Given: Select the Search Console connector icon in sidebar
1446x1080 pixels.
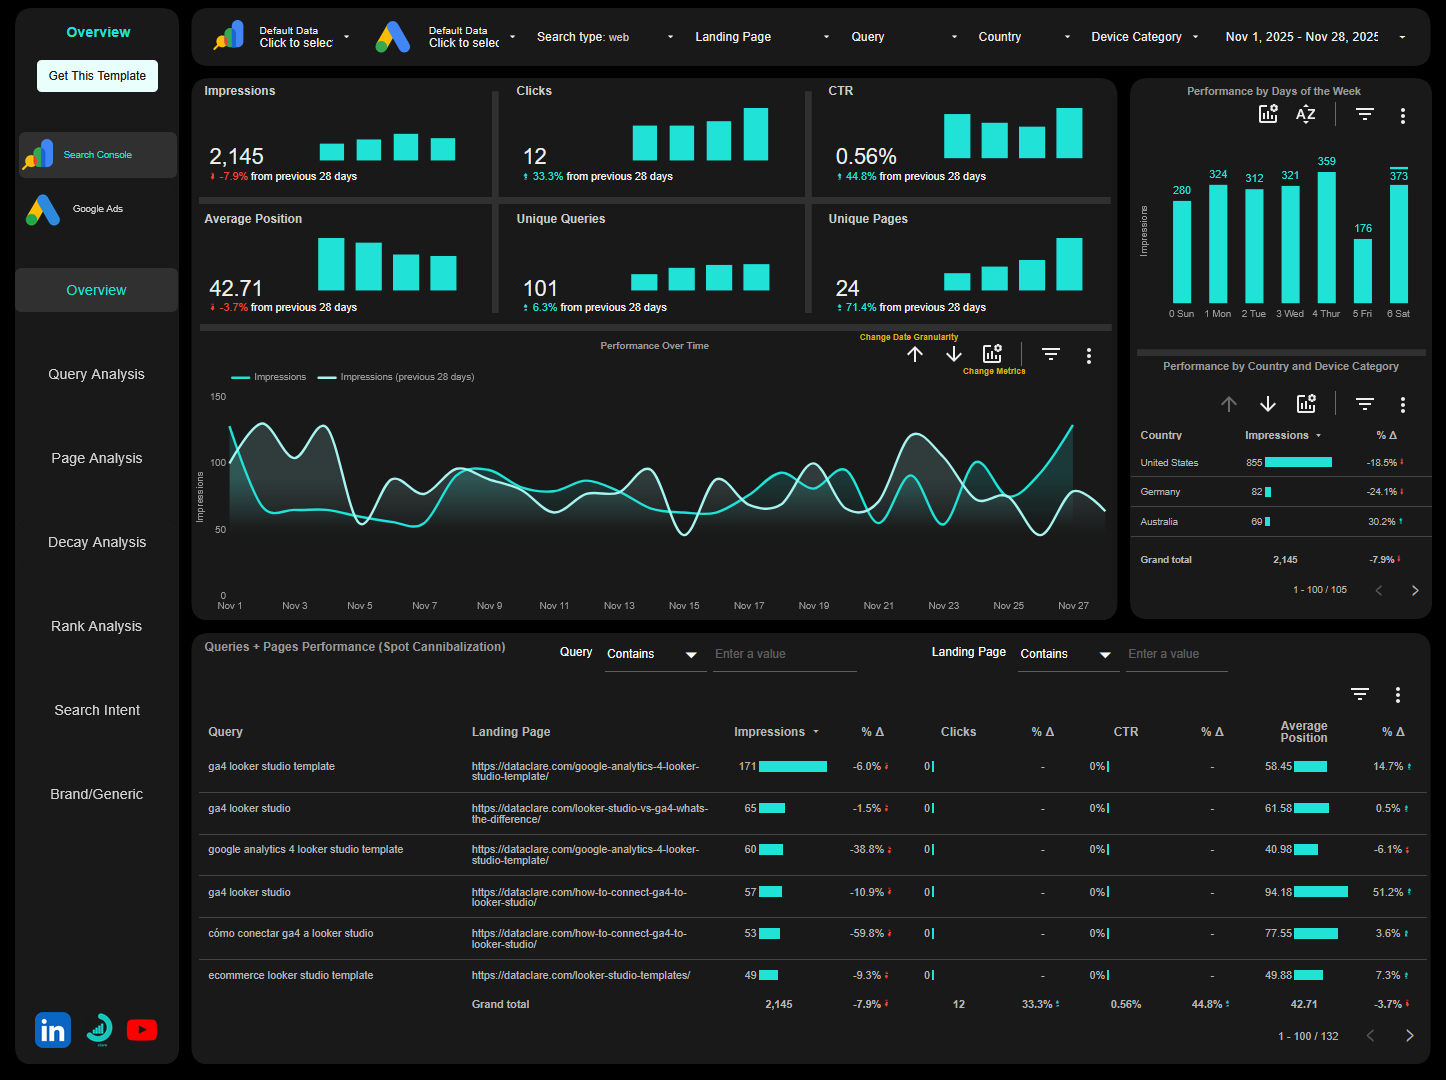Looking at the screenshot, I should [40, 154].
